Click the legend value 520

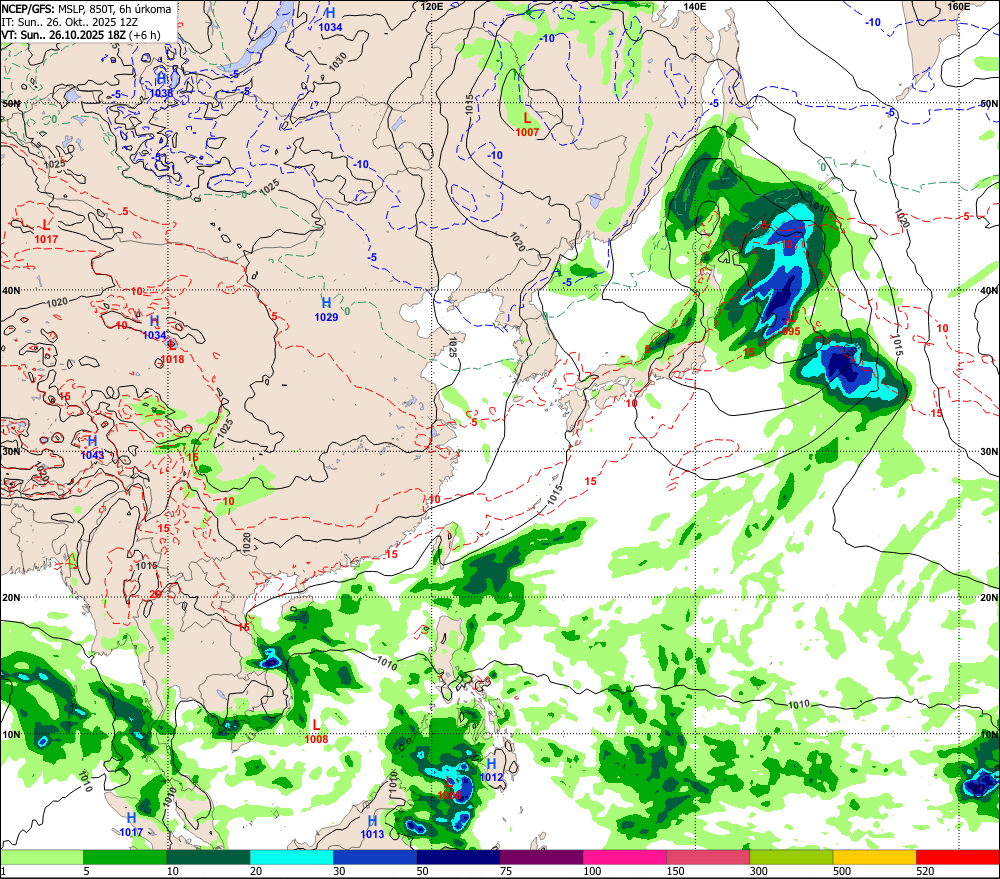pos(925,871)
